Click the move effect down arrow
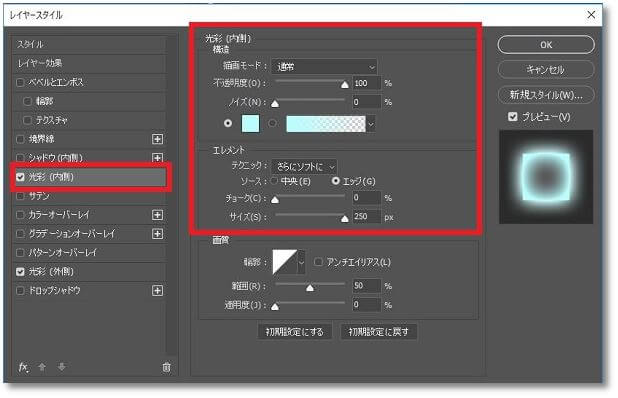618x398 pixels. pos(61,367)
